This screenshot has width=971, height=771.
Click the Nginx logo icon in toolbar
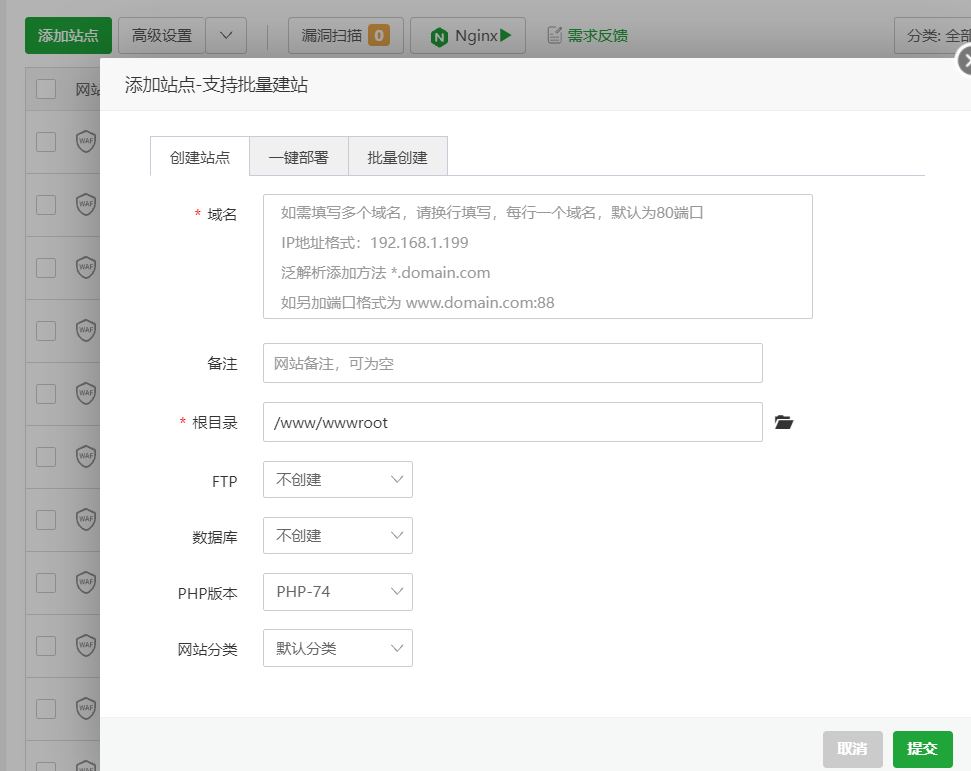[438, 36]
